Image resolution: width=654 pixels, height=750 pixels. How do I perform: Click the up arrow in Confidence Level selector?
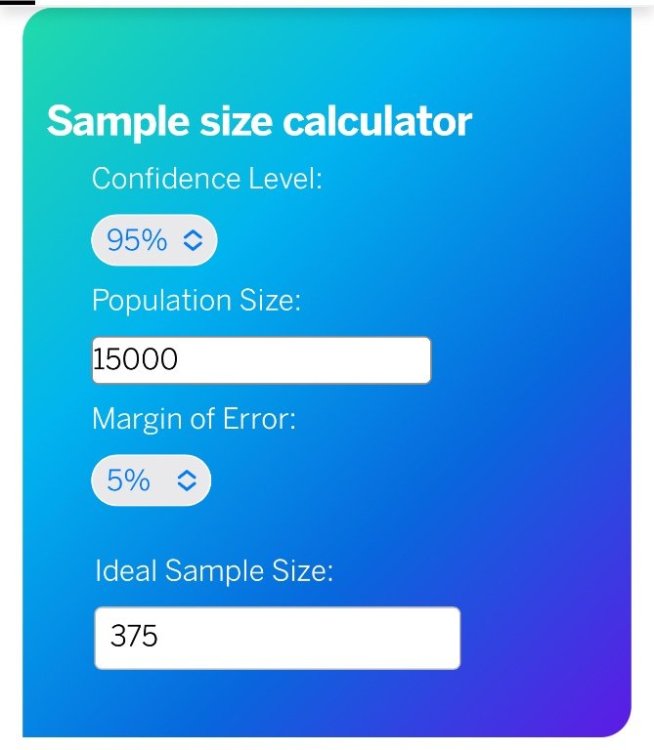(x=193, y=234)
